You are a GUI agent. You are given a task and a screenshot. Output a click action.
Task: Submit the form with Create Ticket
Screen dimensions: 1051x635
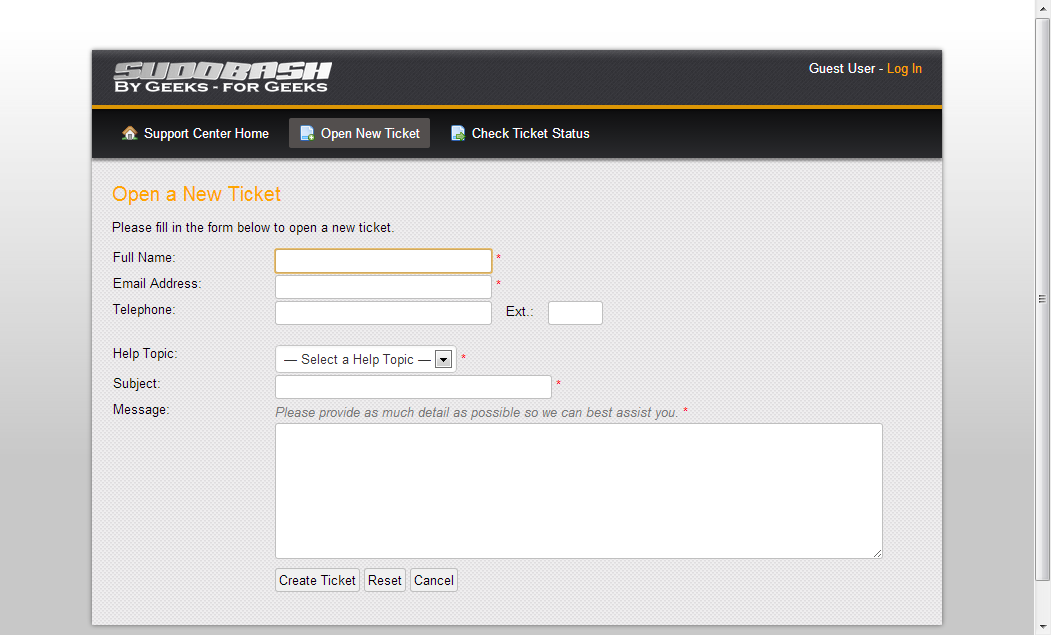317,580
